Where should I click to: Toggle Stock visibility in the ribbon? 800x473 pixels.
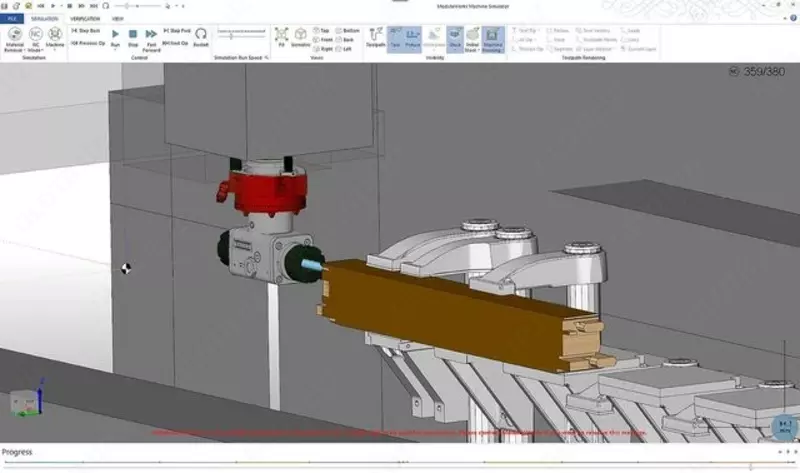pos(455,39)
